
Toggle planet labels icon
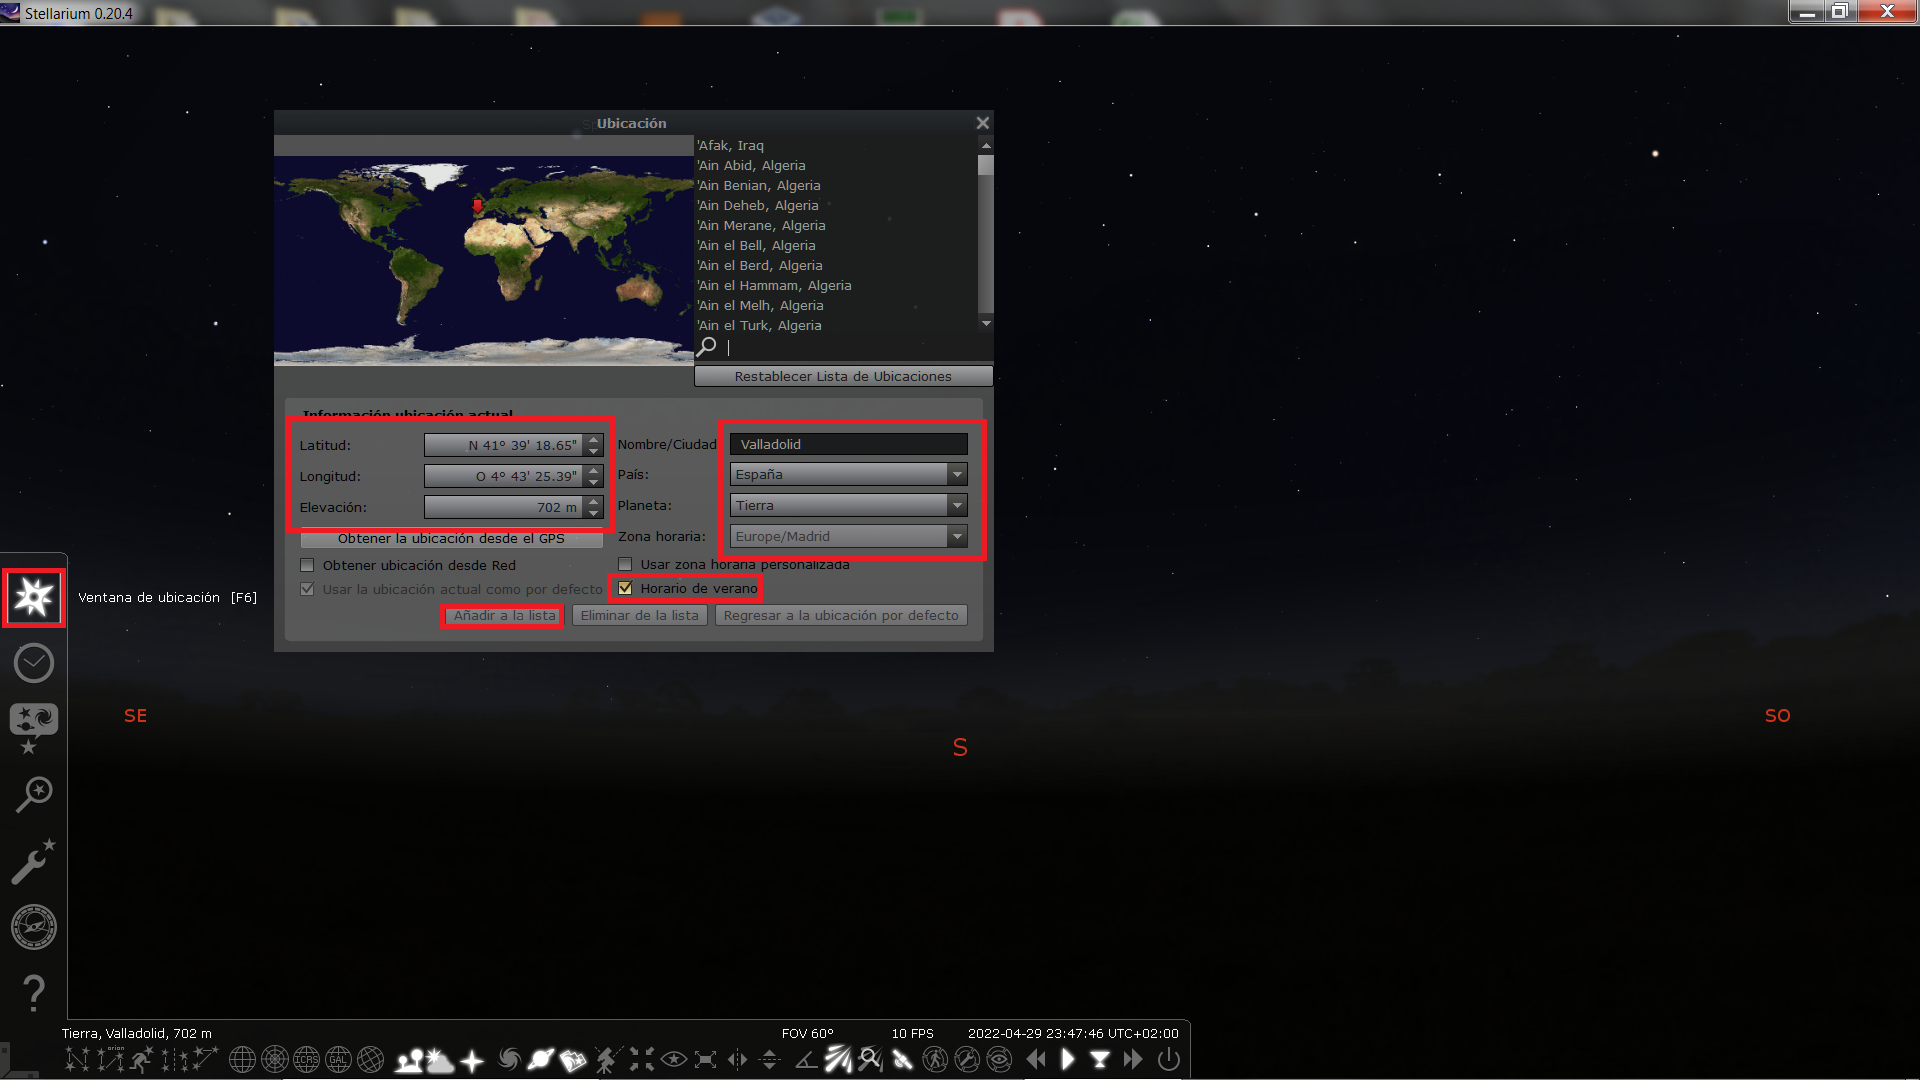tap(541, 1059)
